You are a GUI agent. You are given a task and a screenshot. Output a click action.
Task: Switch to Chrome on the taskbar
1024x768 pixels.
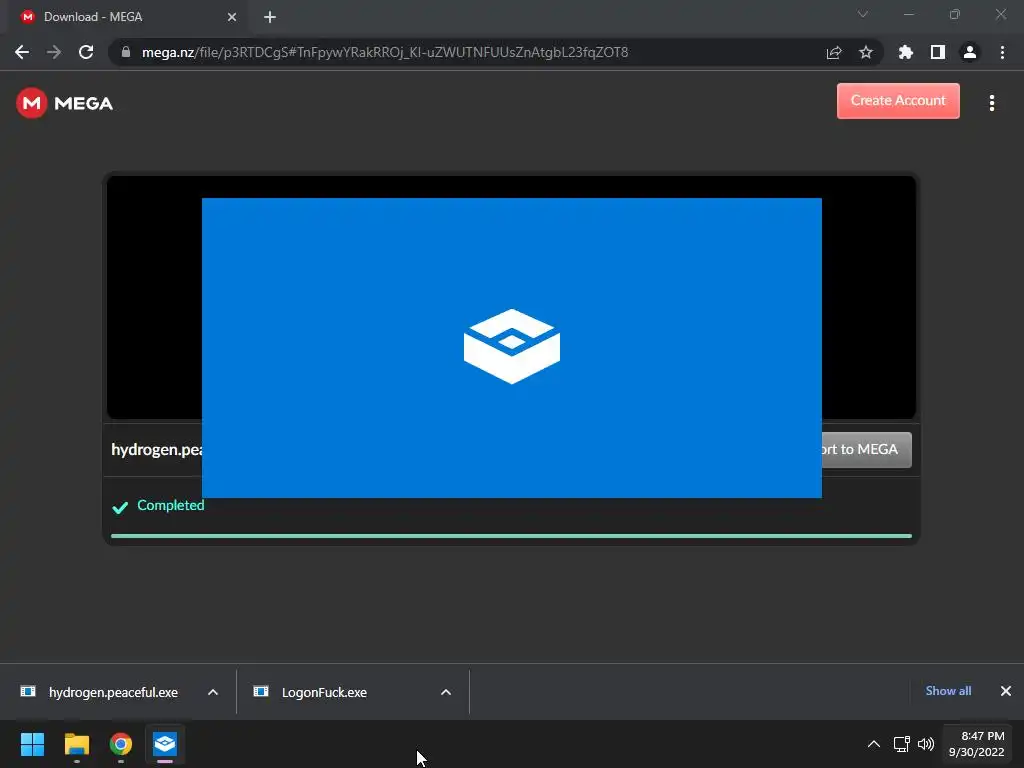click(x=121, y=744)
